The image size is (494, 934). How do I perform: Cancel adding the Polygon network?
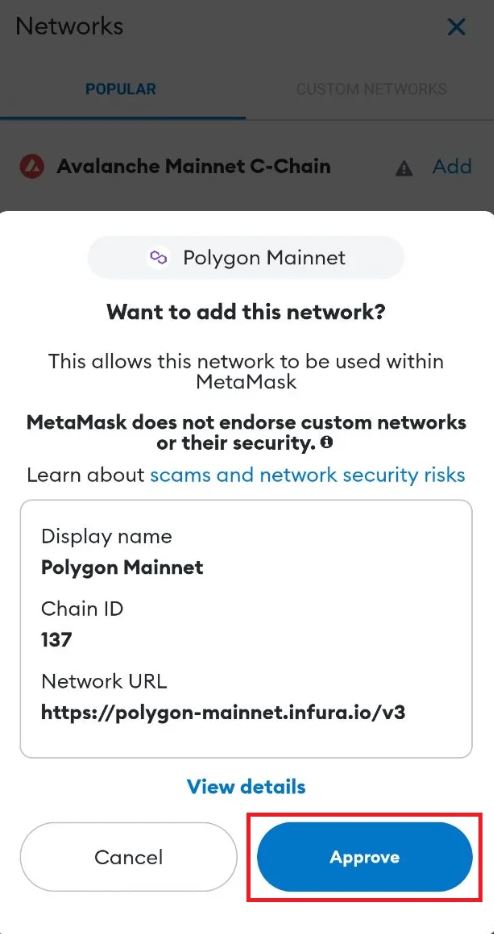(129, 857)
